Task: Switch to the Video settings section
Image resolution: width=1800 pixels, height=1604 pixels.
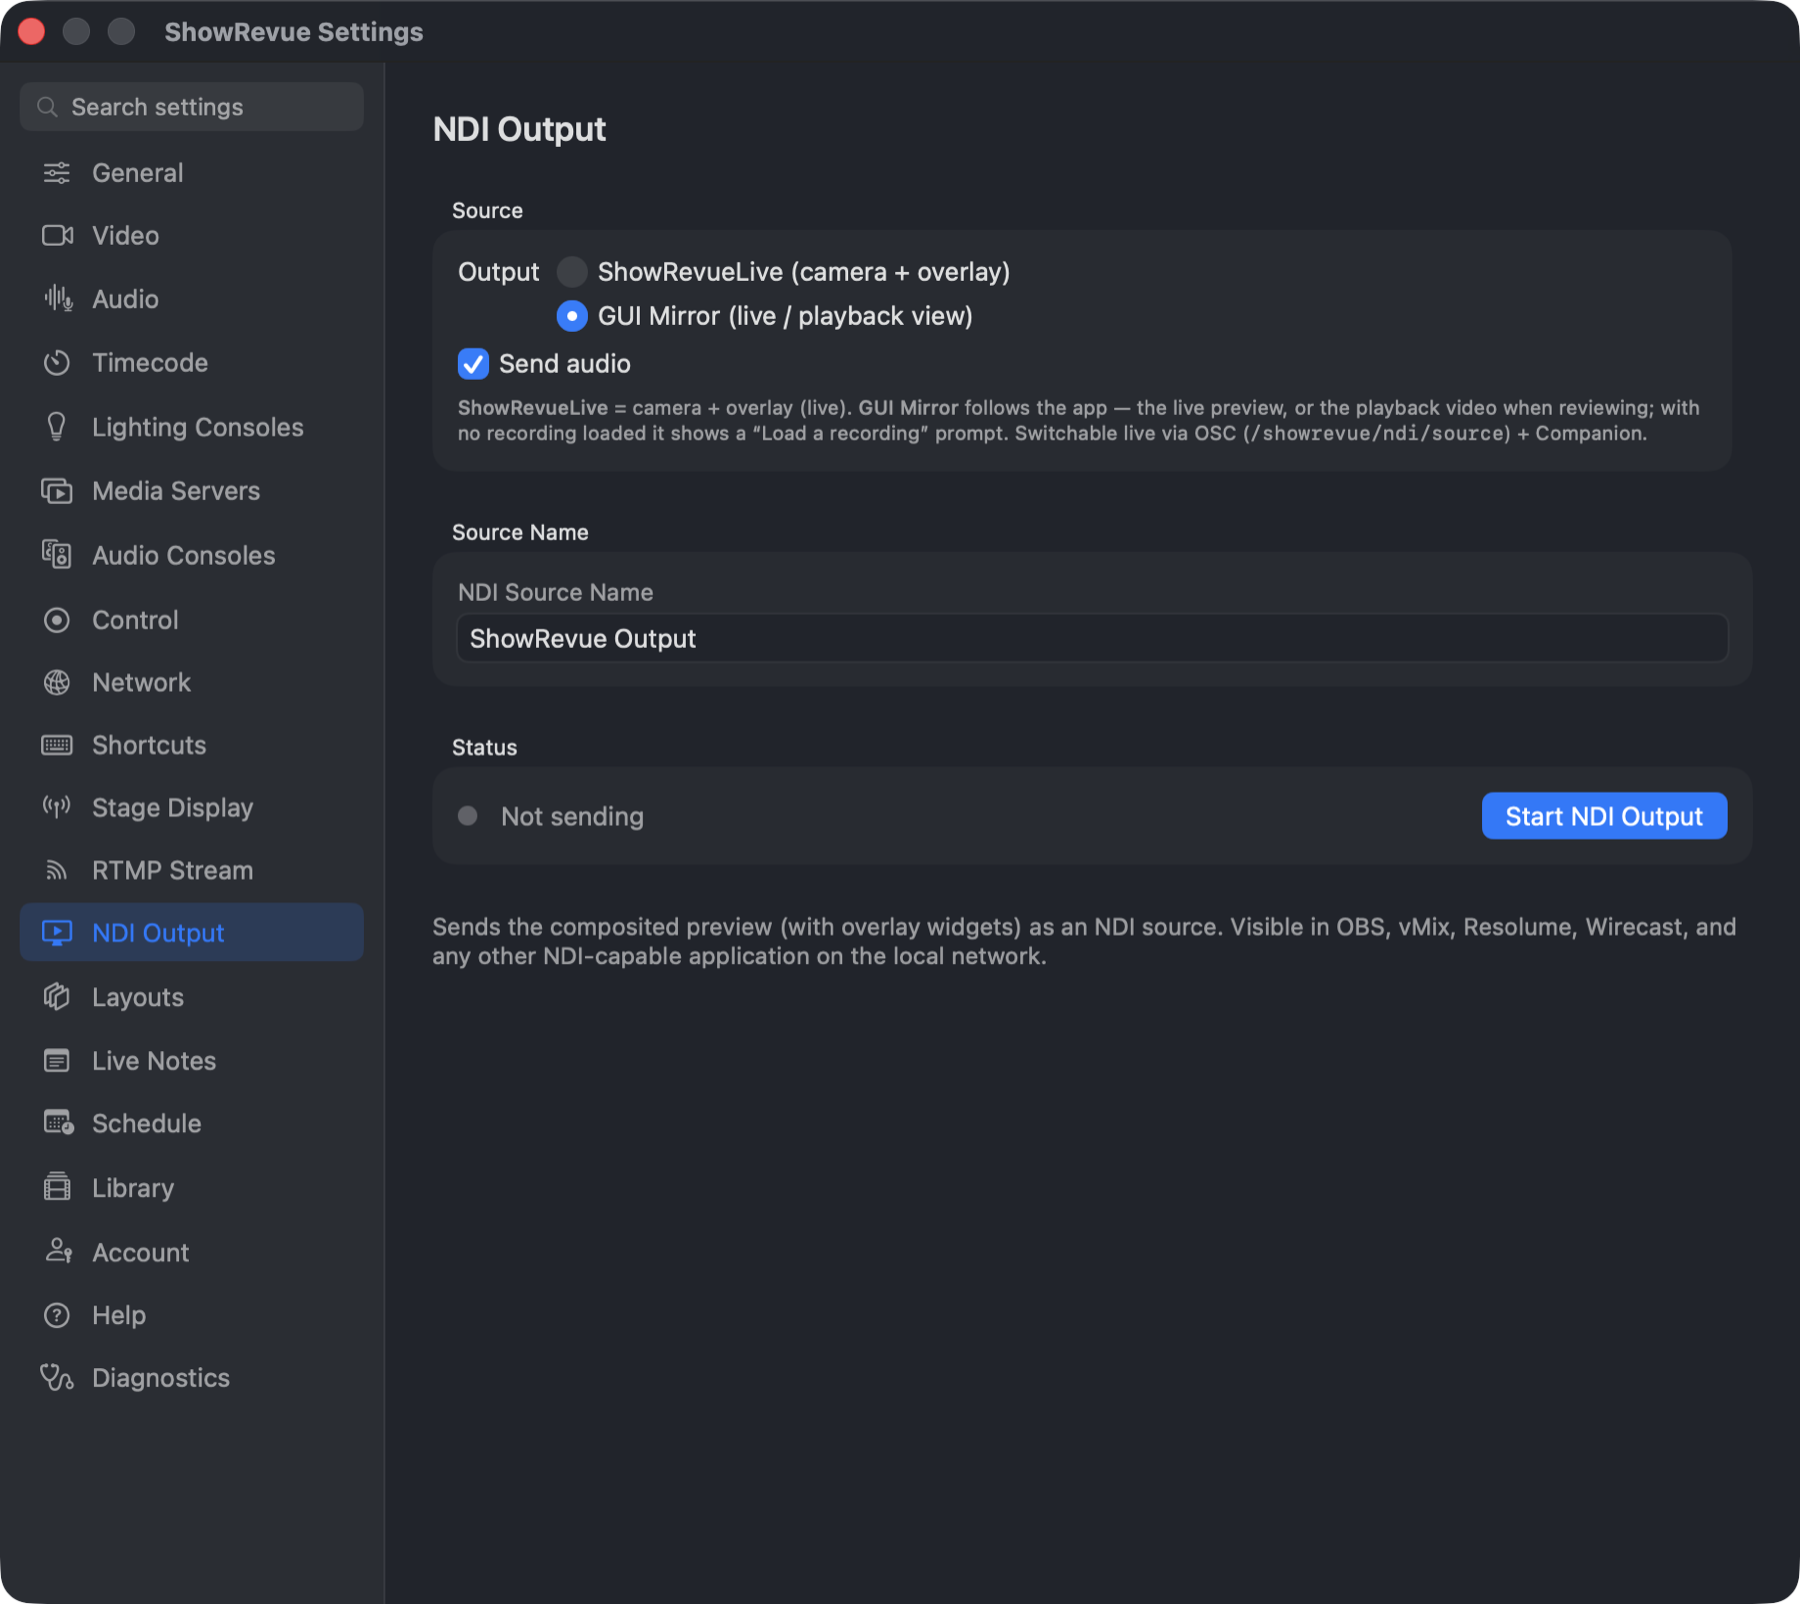Action: [x=192, y=235]
